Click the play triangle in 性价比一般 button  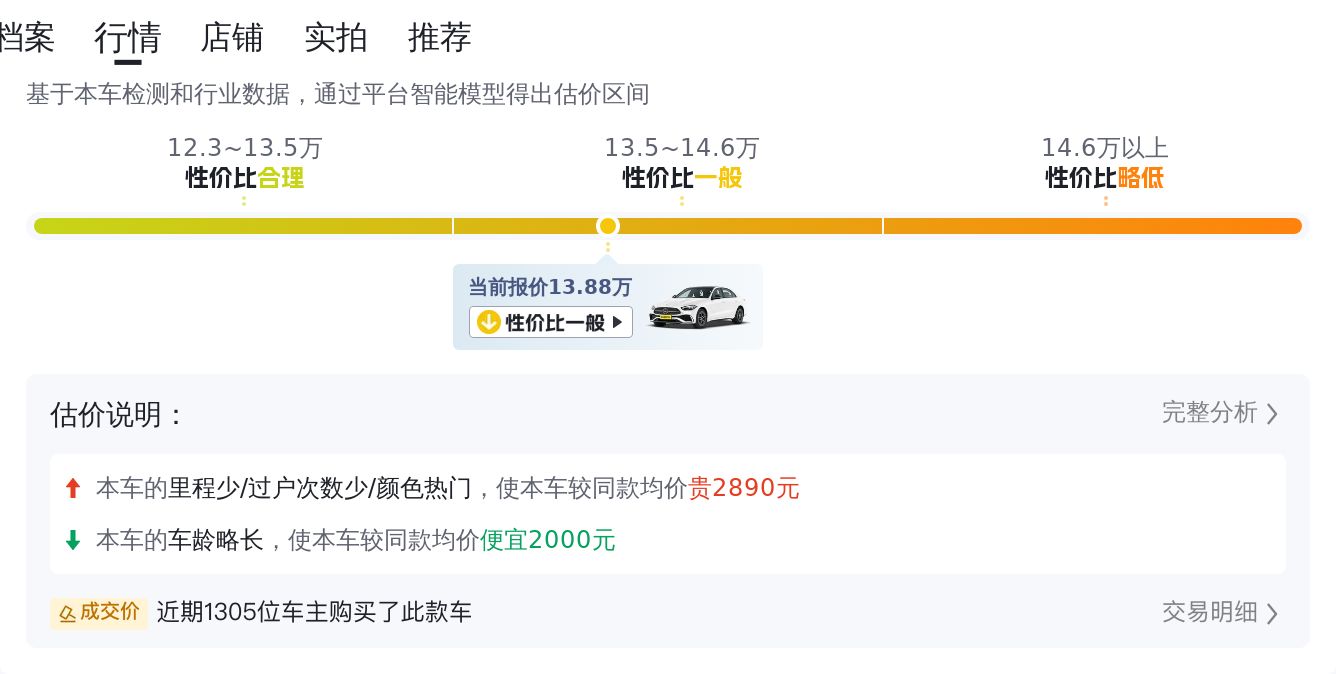click(x=617, y=322)
